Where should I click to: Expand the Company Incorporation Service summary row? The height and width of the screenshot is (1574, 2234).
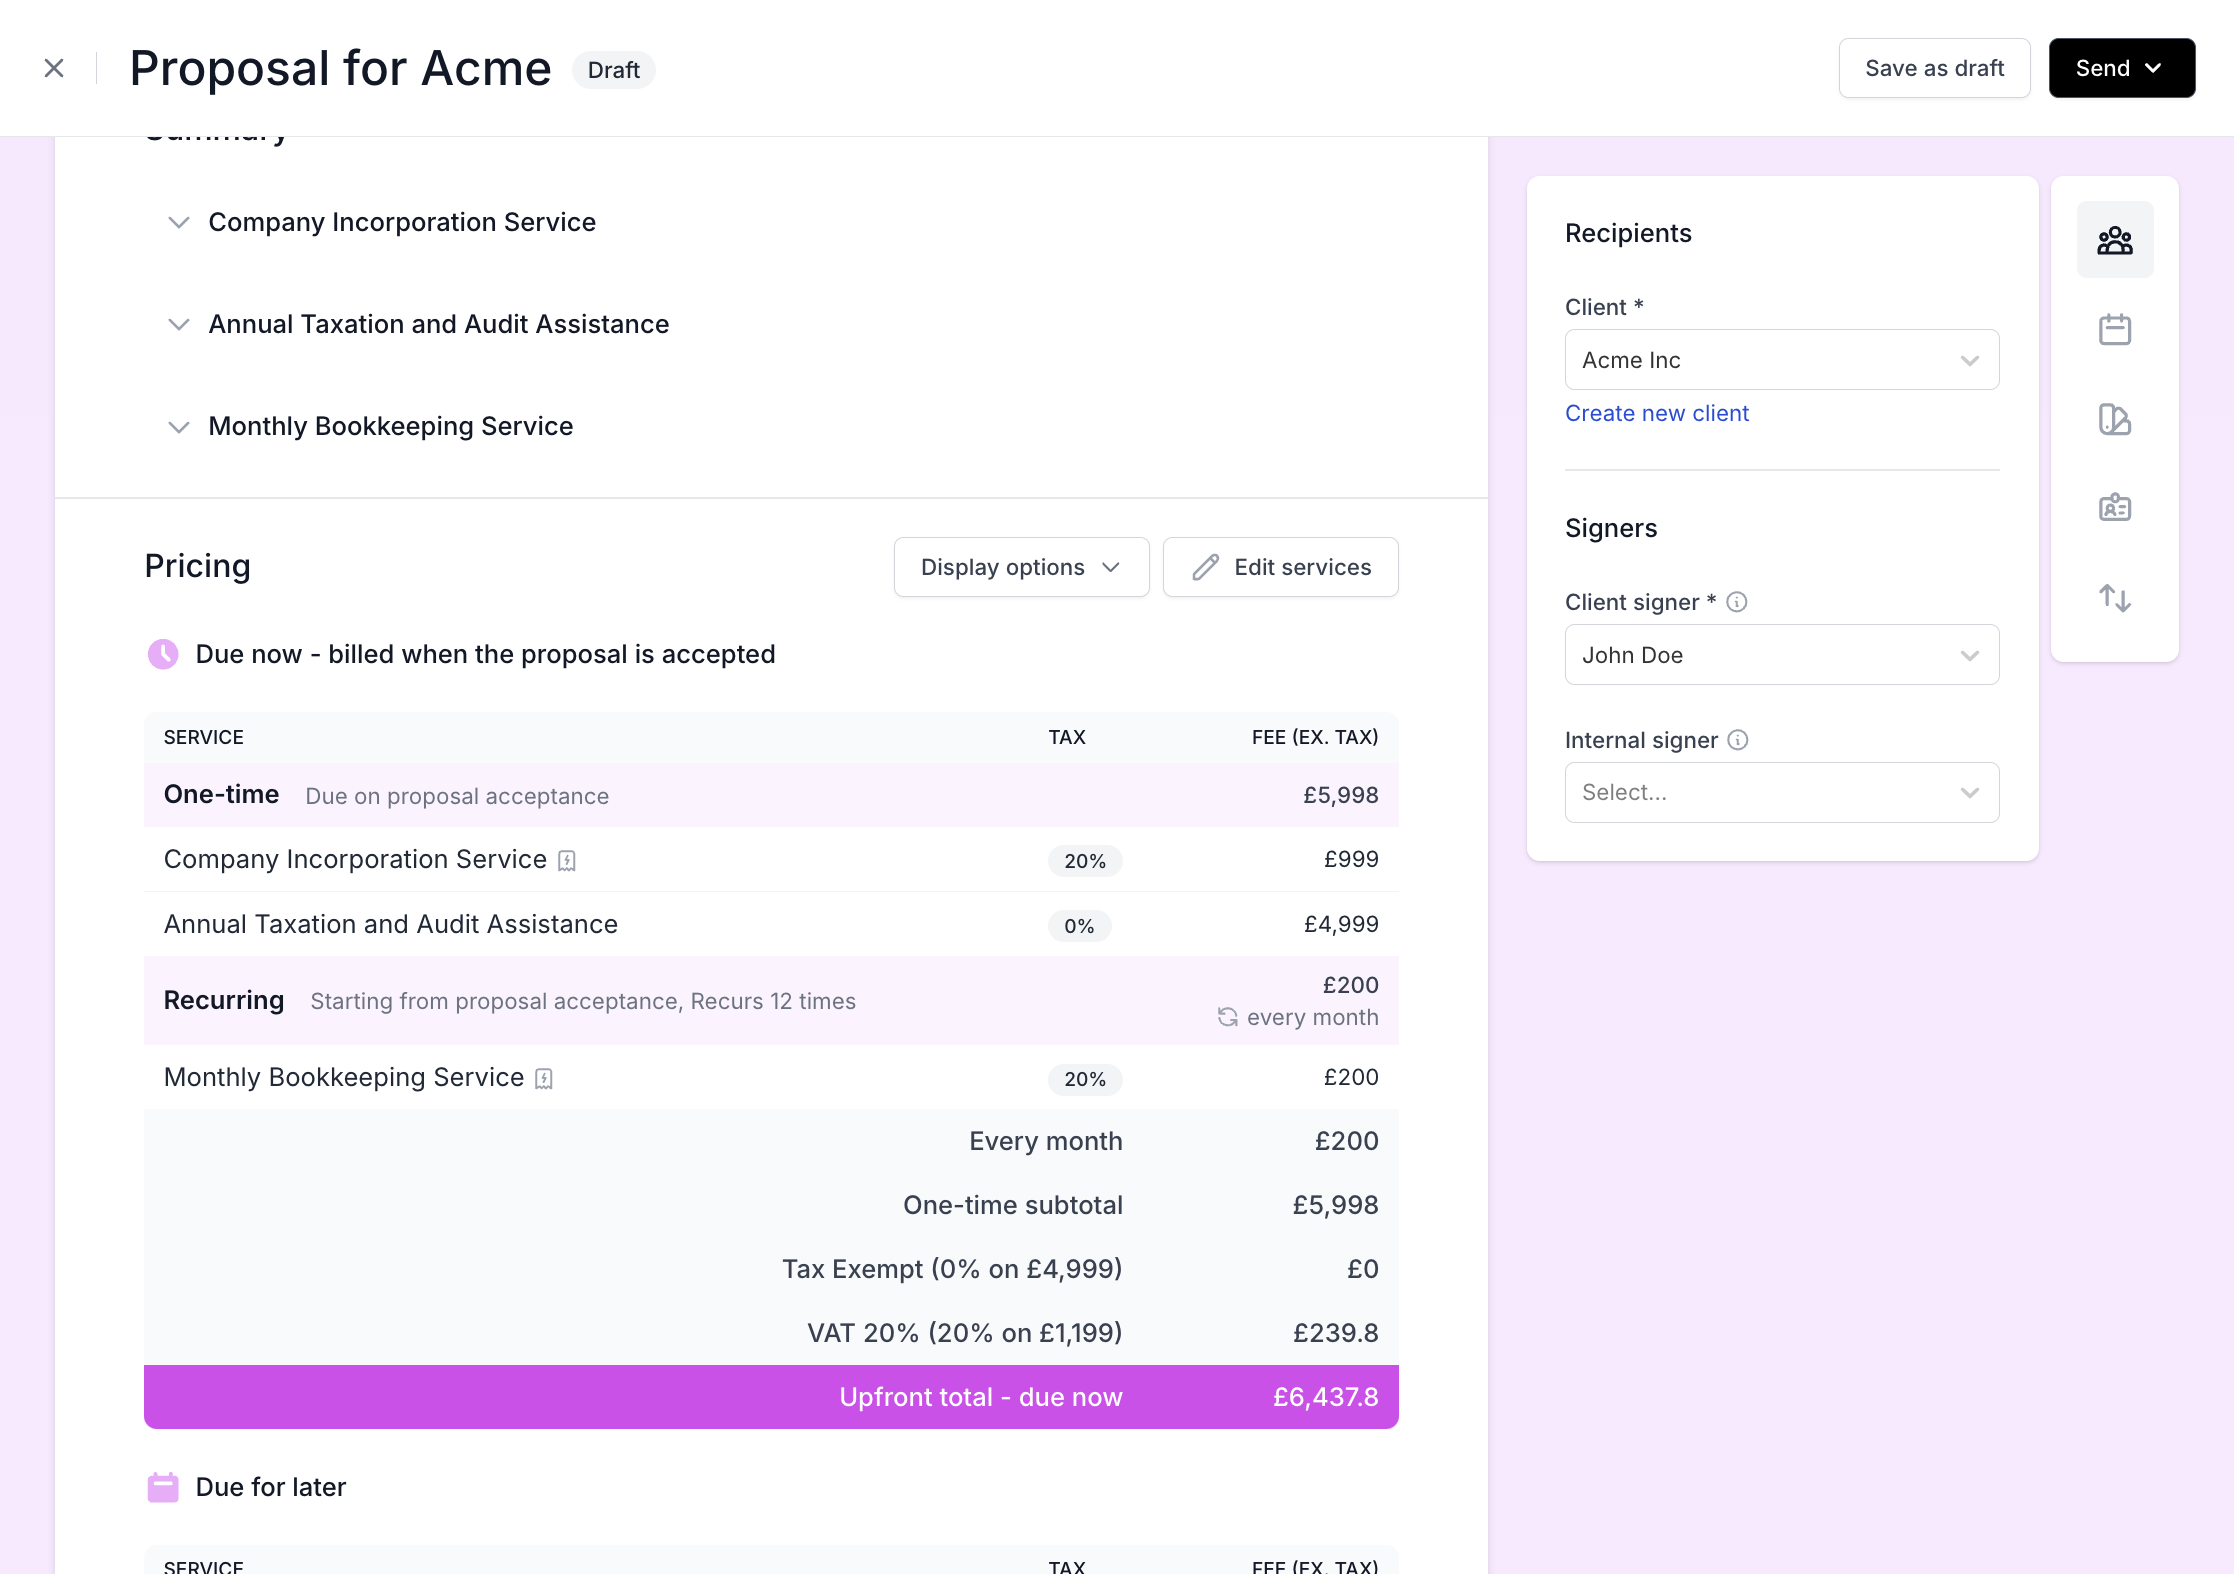(178, 222)
